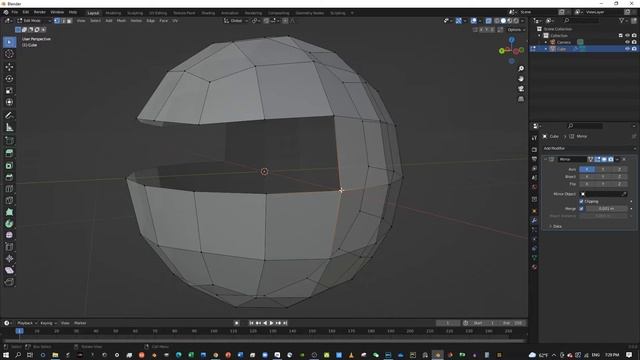This screenshot has width=640, height=360.
Task: Open the Mesh menu in viewport header
Action: coord(122,20)
